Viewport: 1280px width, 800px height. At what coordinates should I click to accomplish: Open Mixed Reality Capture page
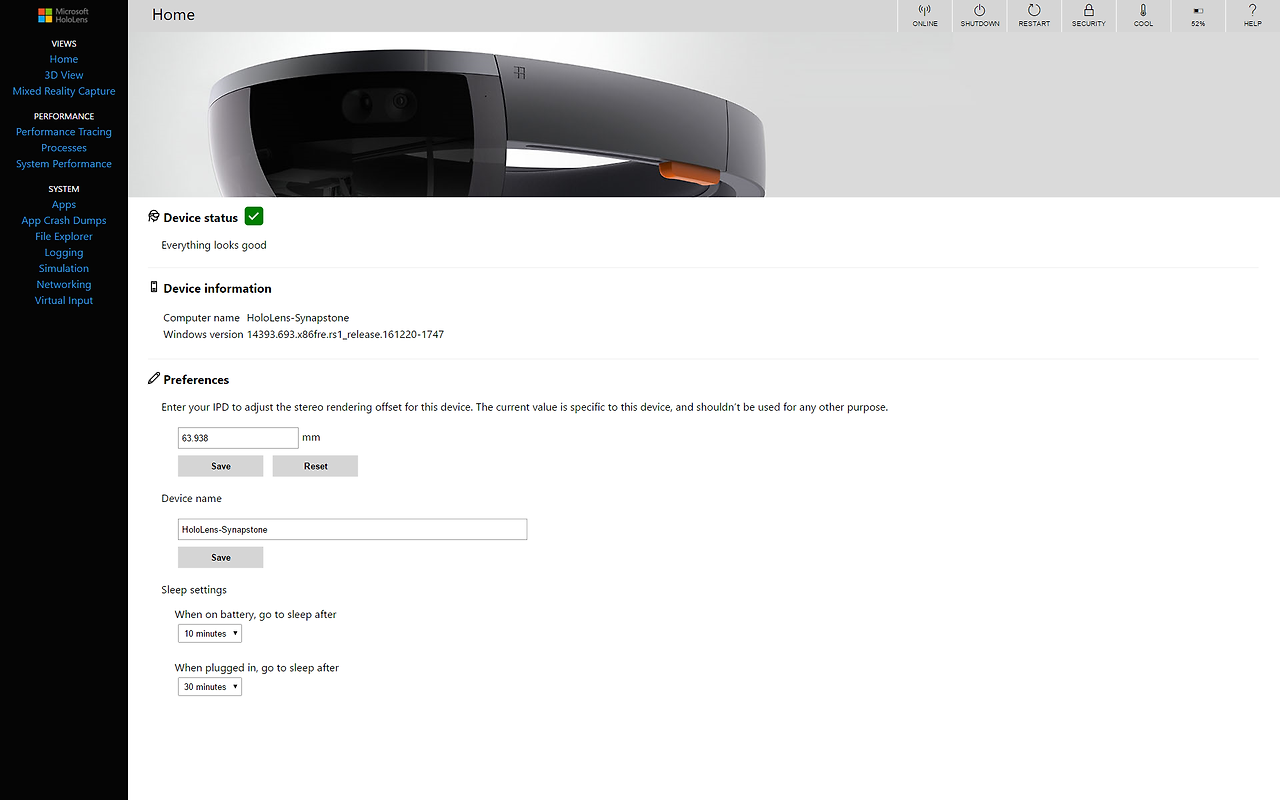64,91
